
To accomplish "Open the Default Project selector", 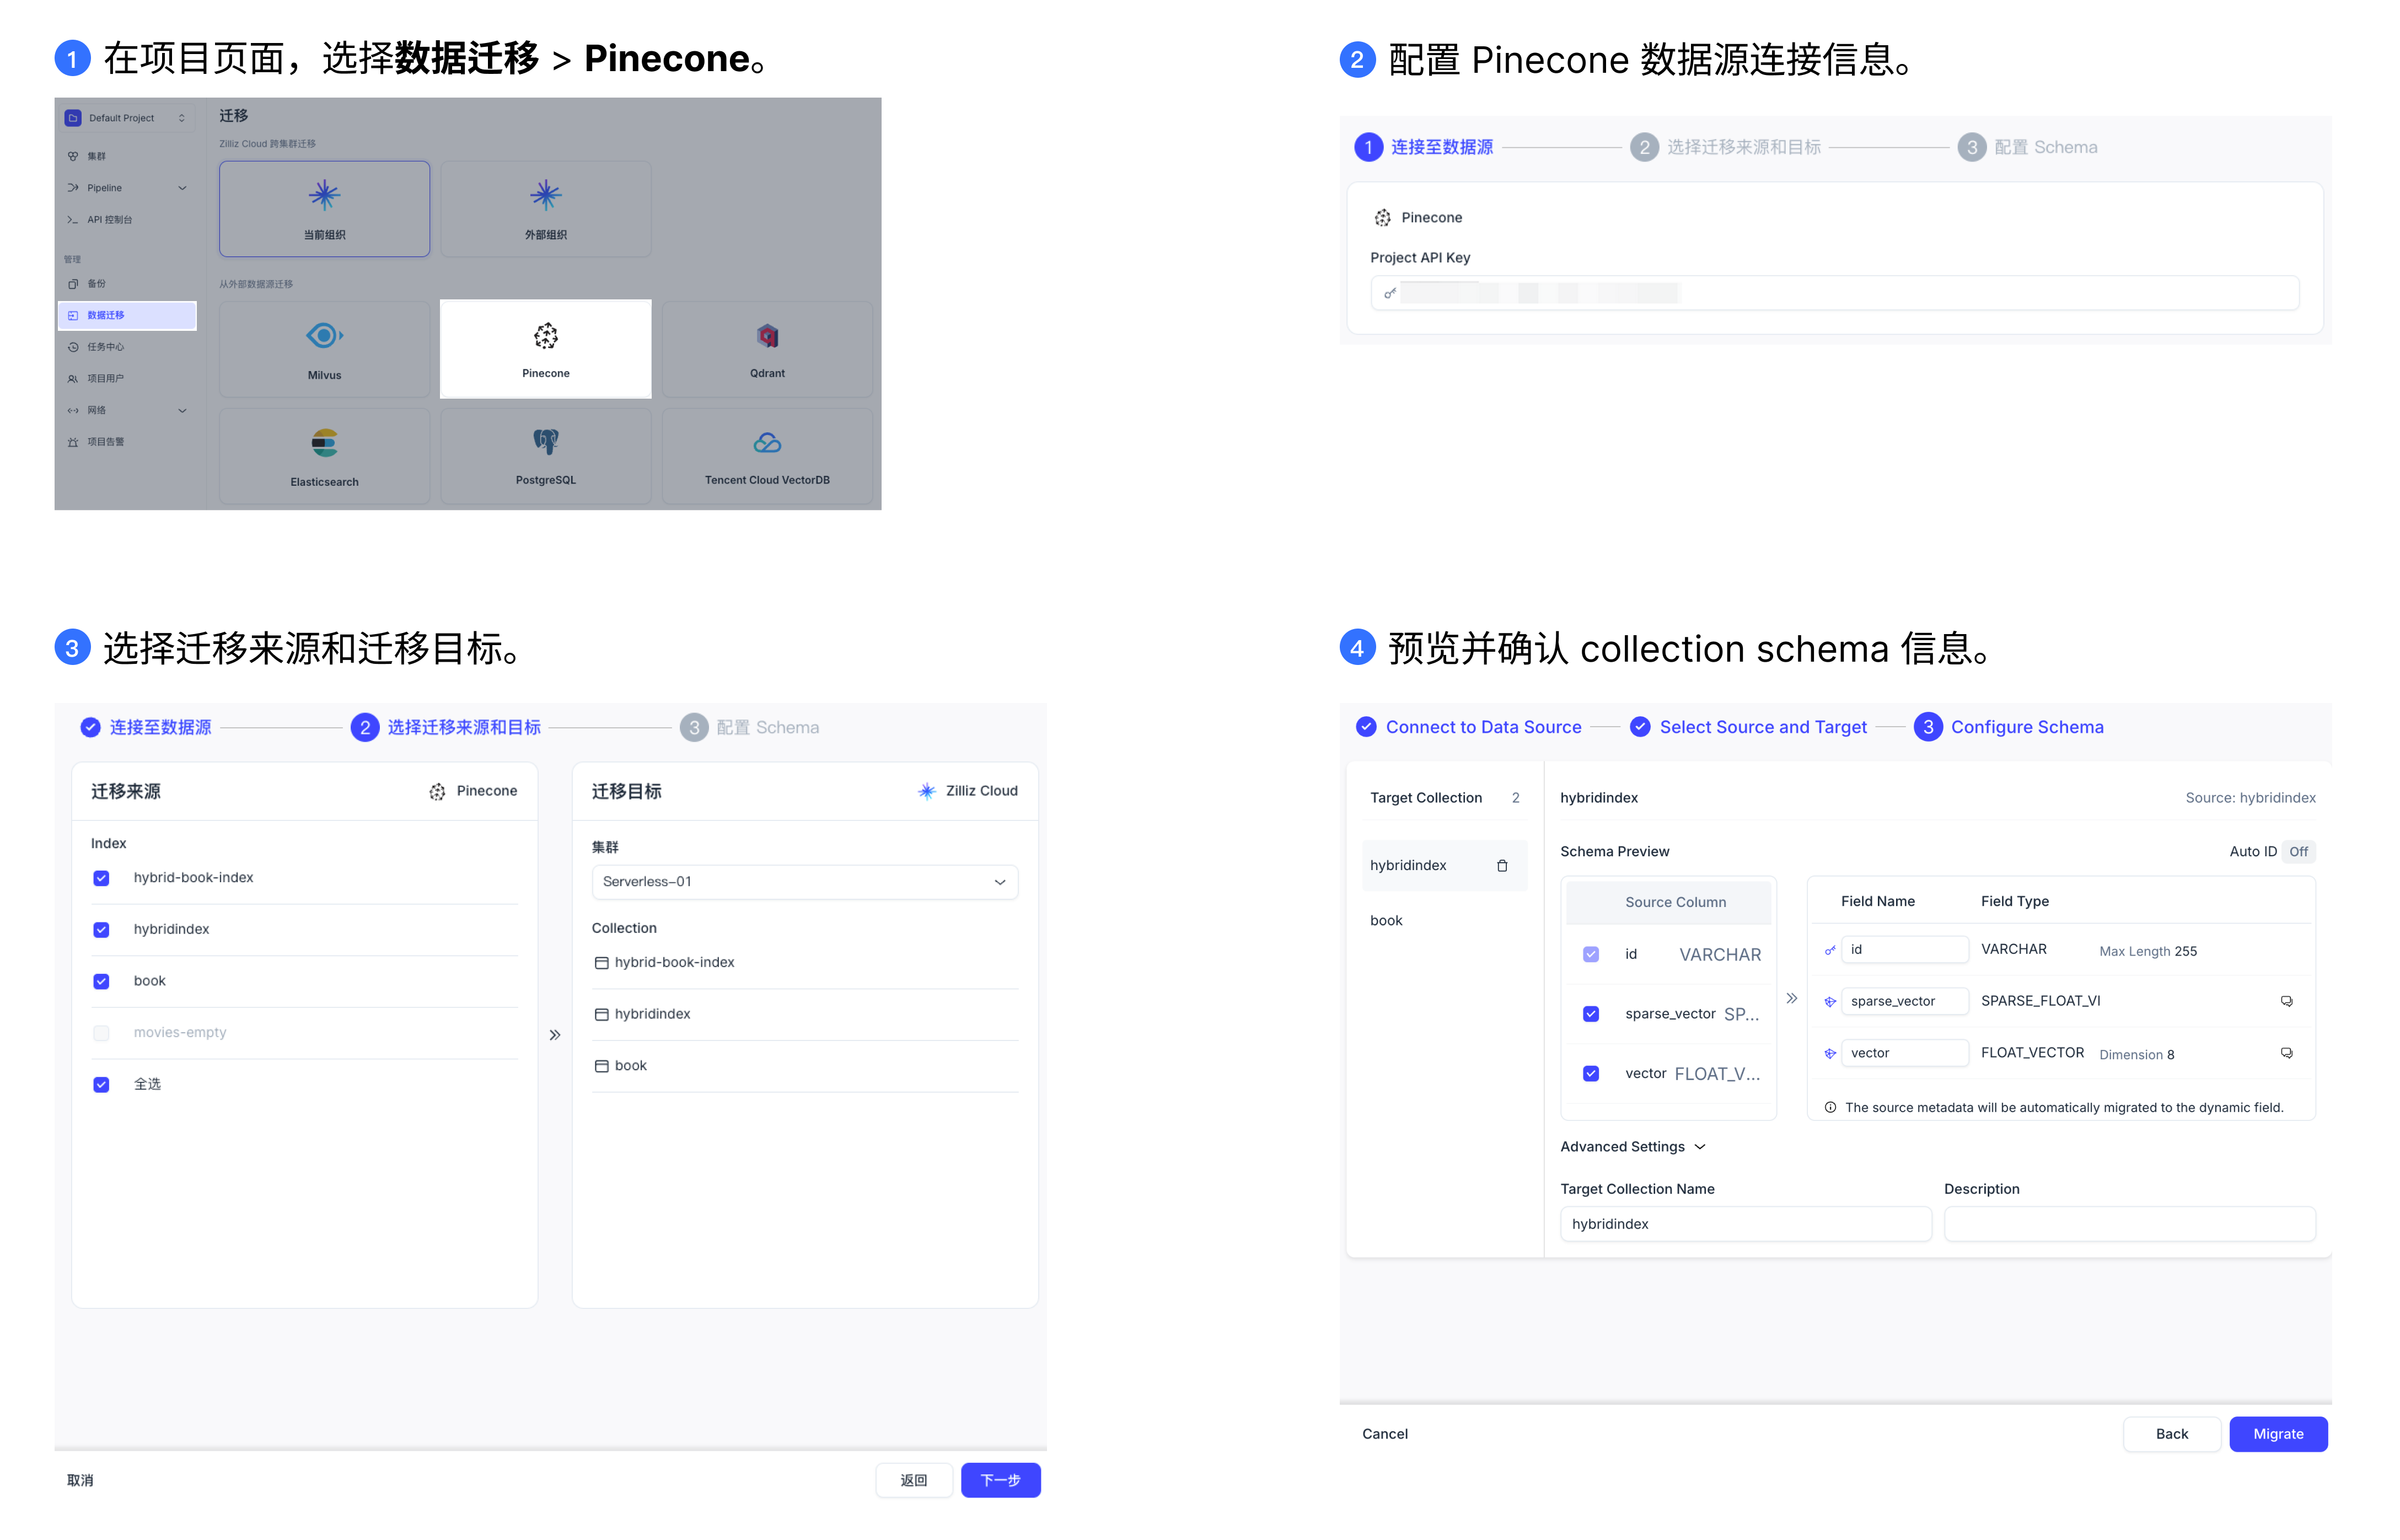I will [x=126, y=118].
